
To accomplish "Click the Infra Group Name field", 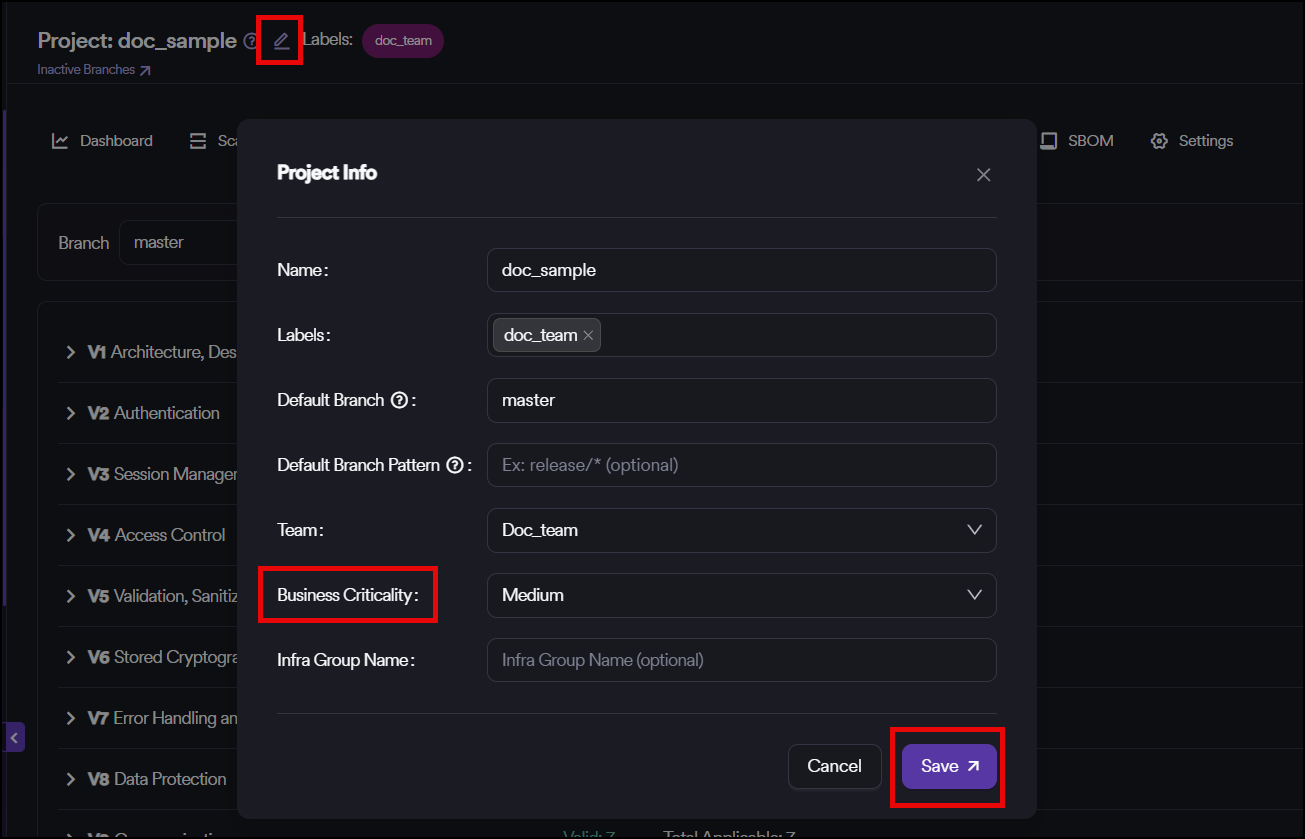I will click(741, 660).
